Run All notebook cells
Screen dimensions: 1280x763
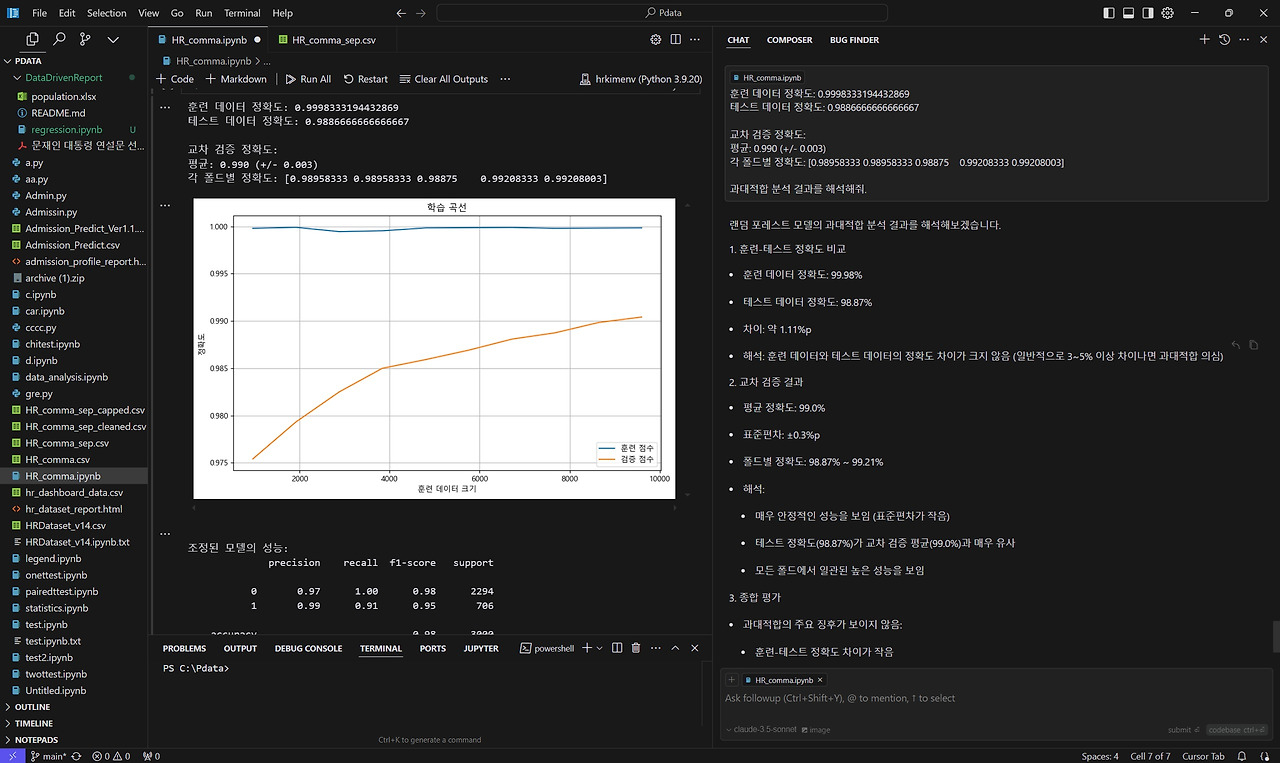coord(308,79)
